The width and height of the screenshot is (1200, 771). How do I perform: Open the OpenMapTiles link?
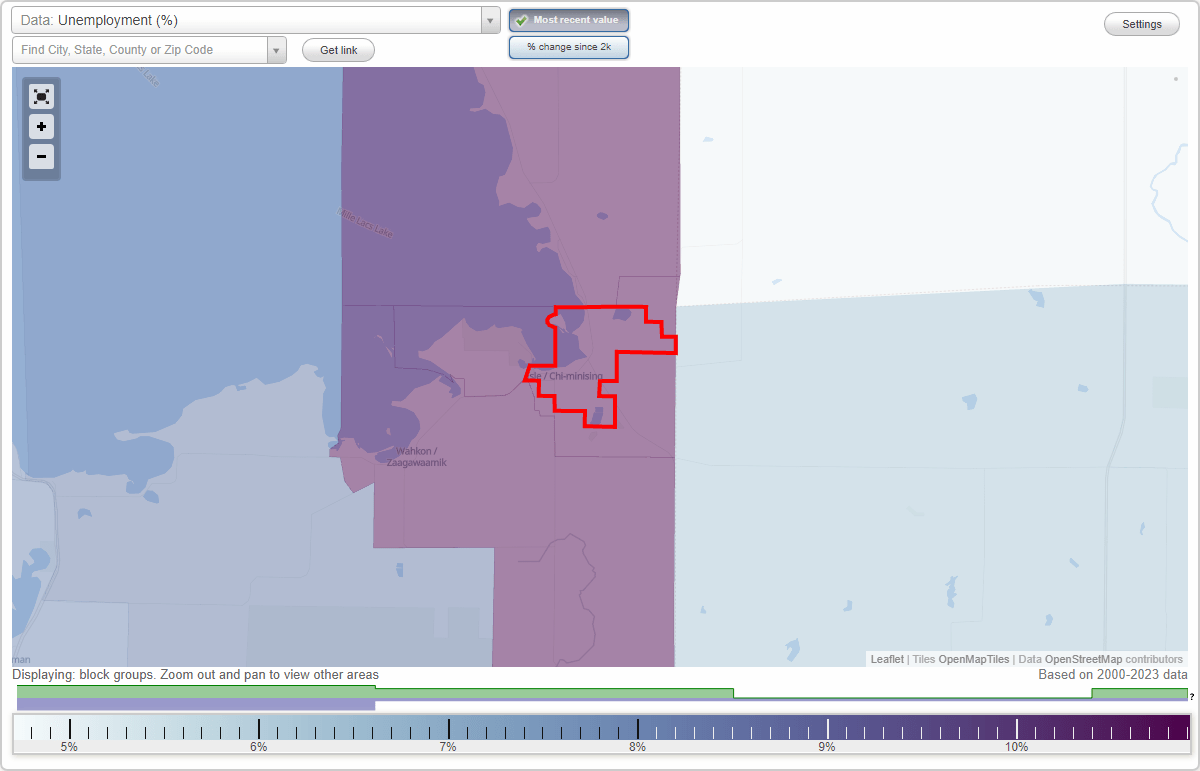(972, 659)
